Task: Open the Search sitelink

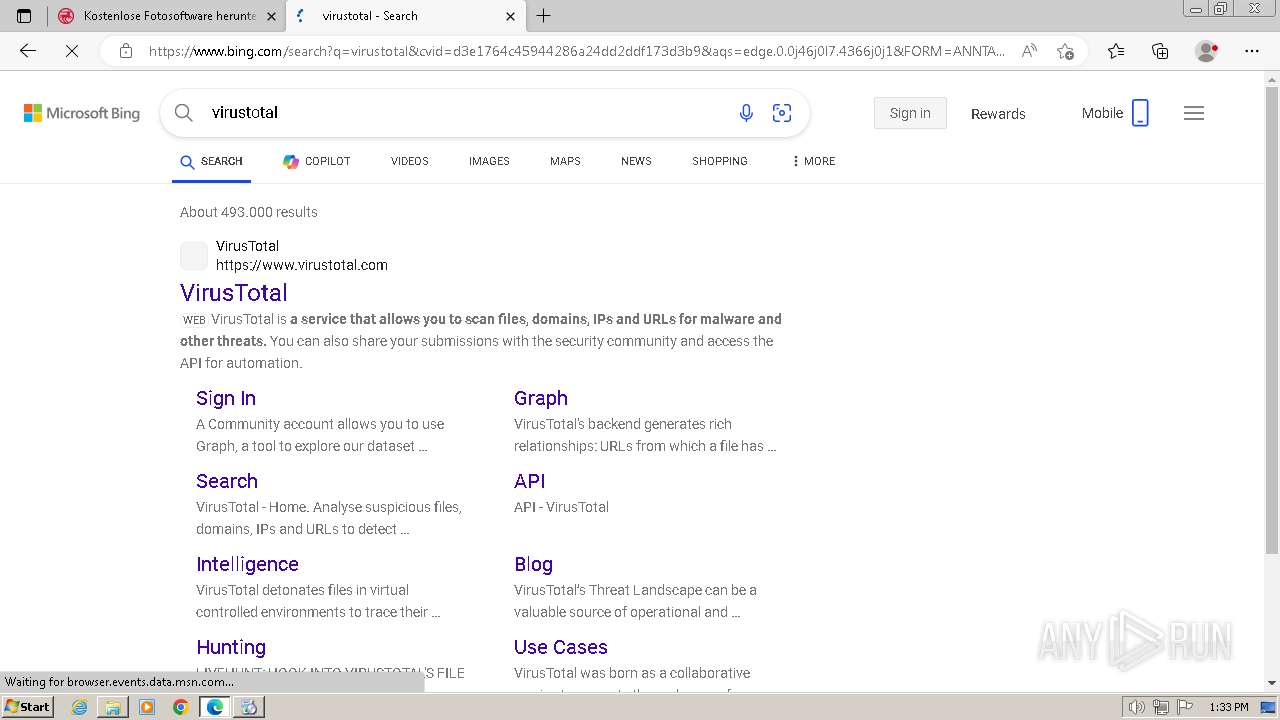Action: [227, 481]
